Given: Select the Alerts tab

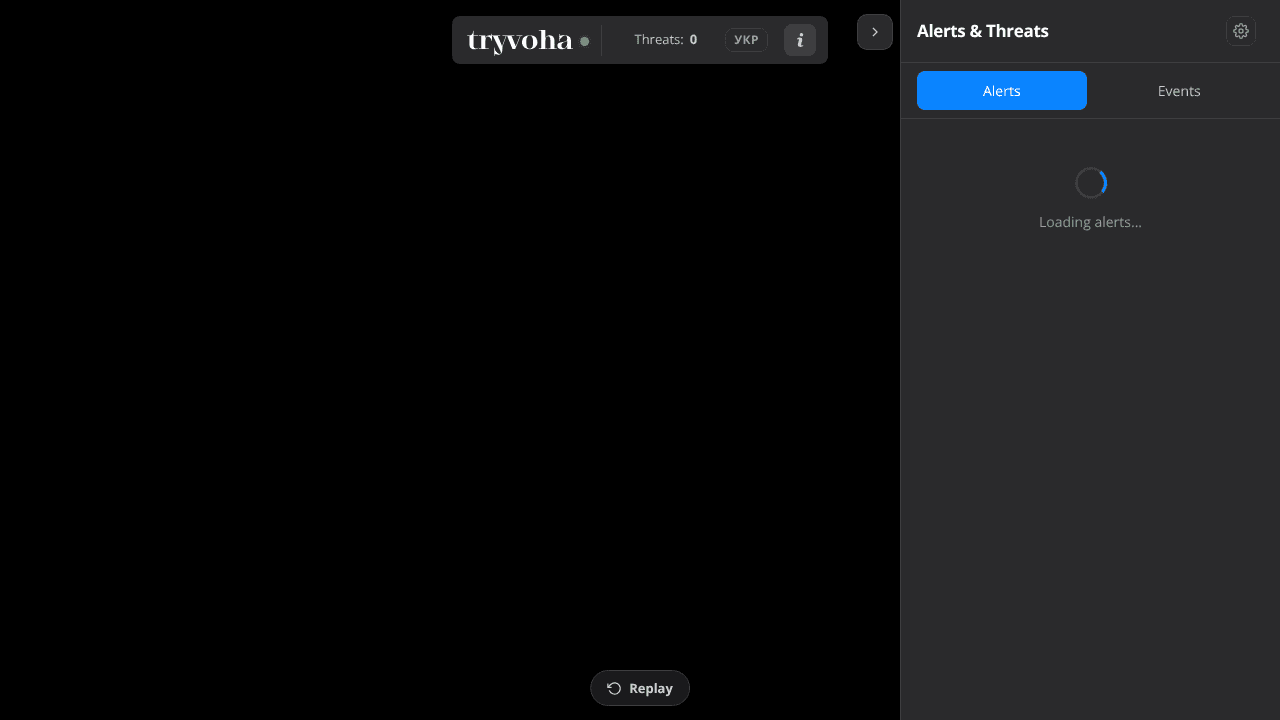Looking at the screenshot, I should point(1002,91).
